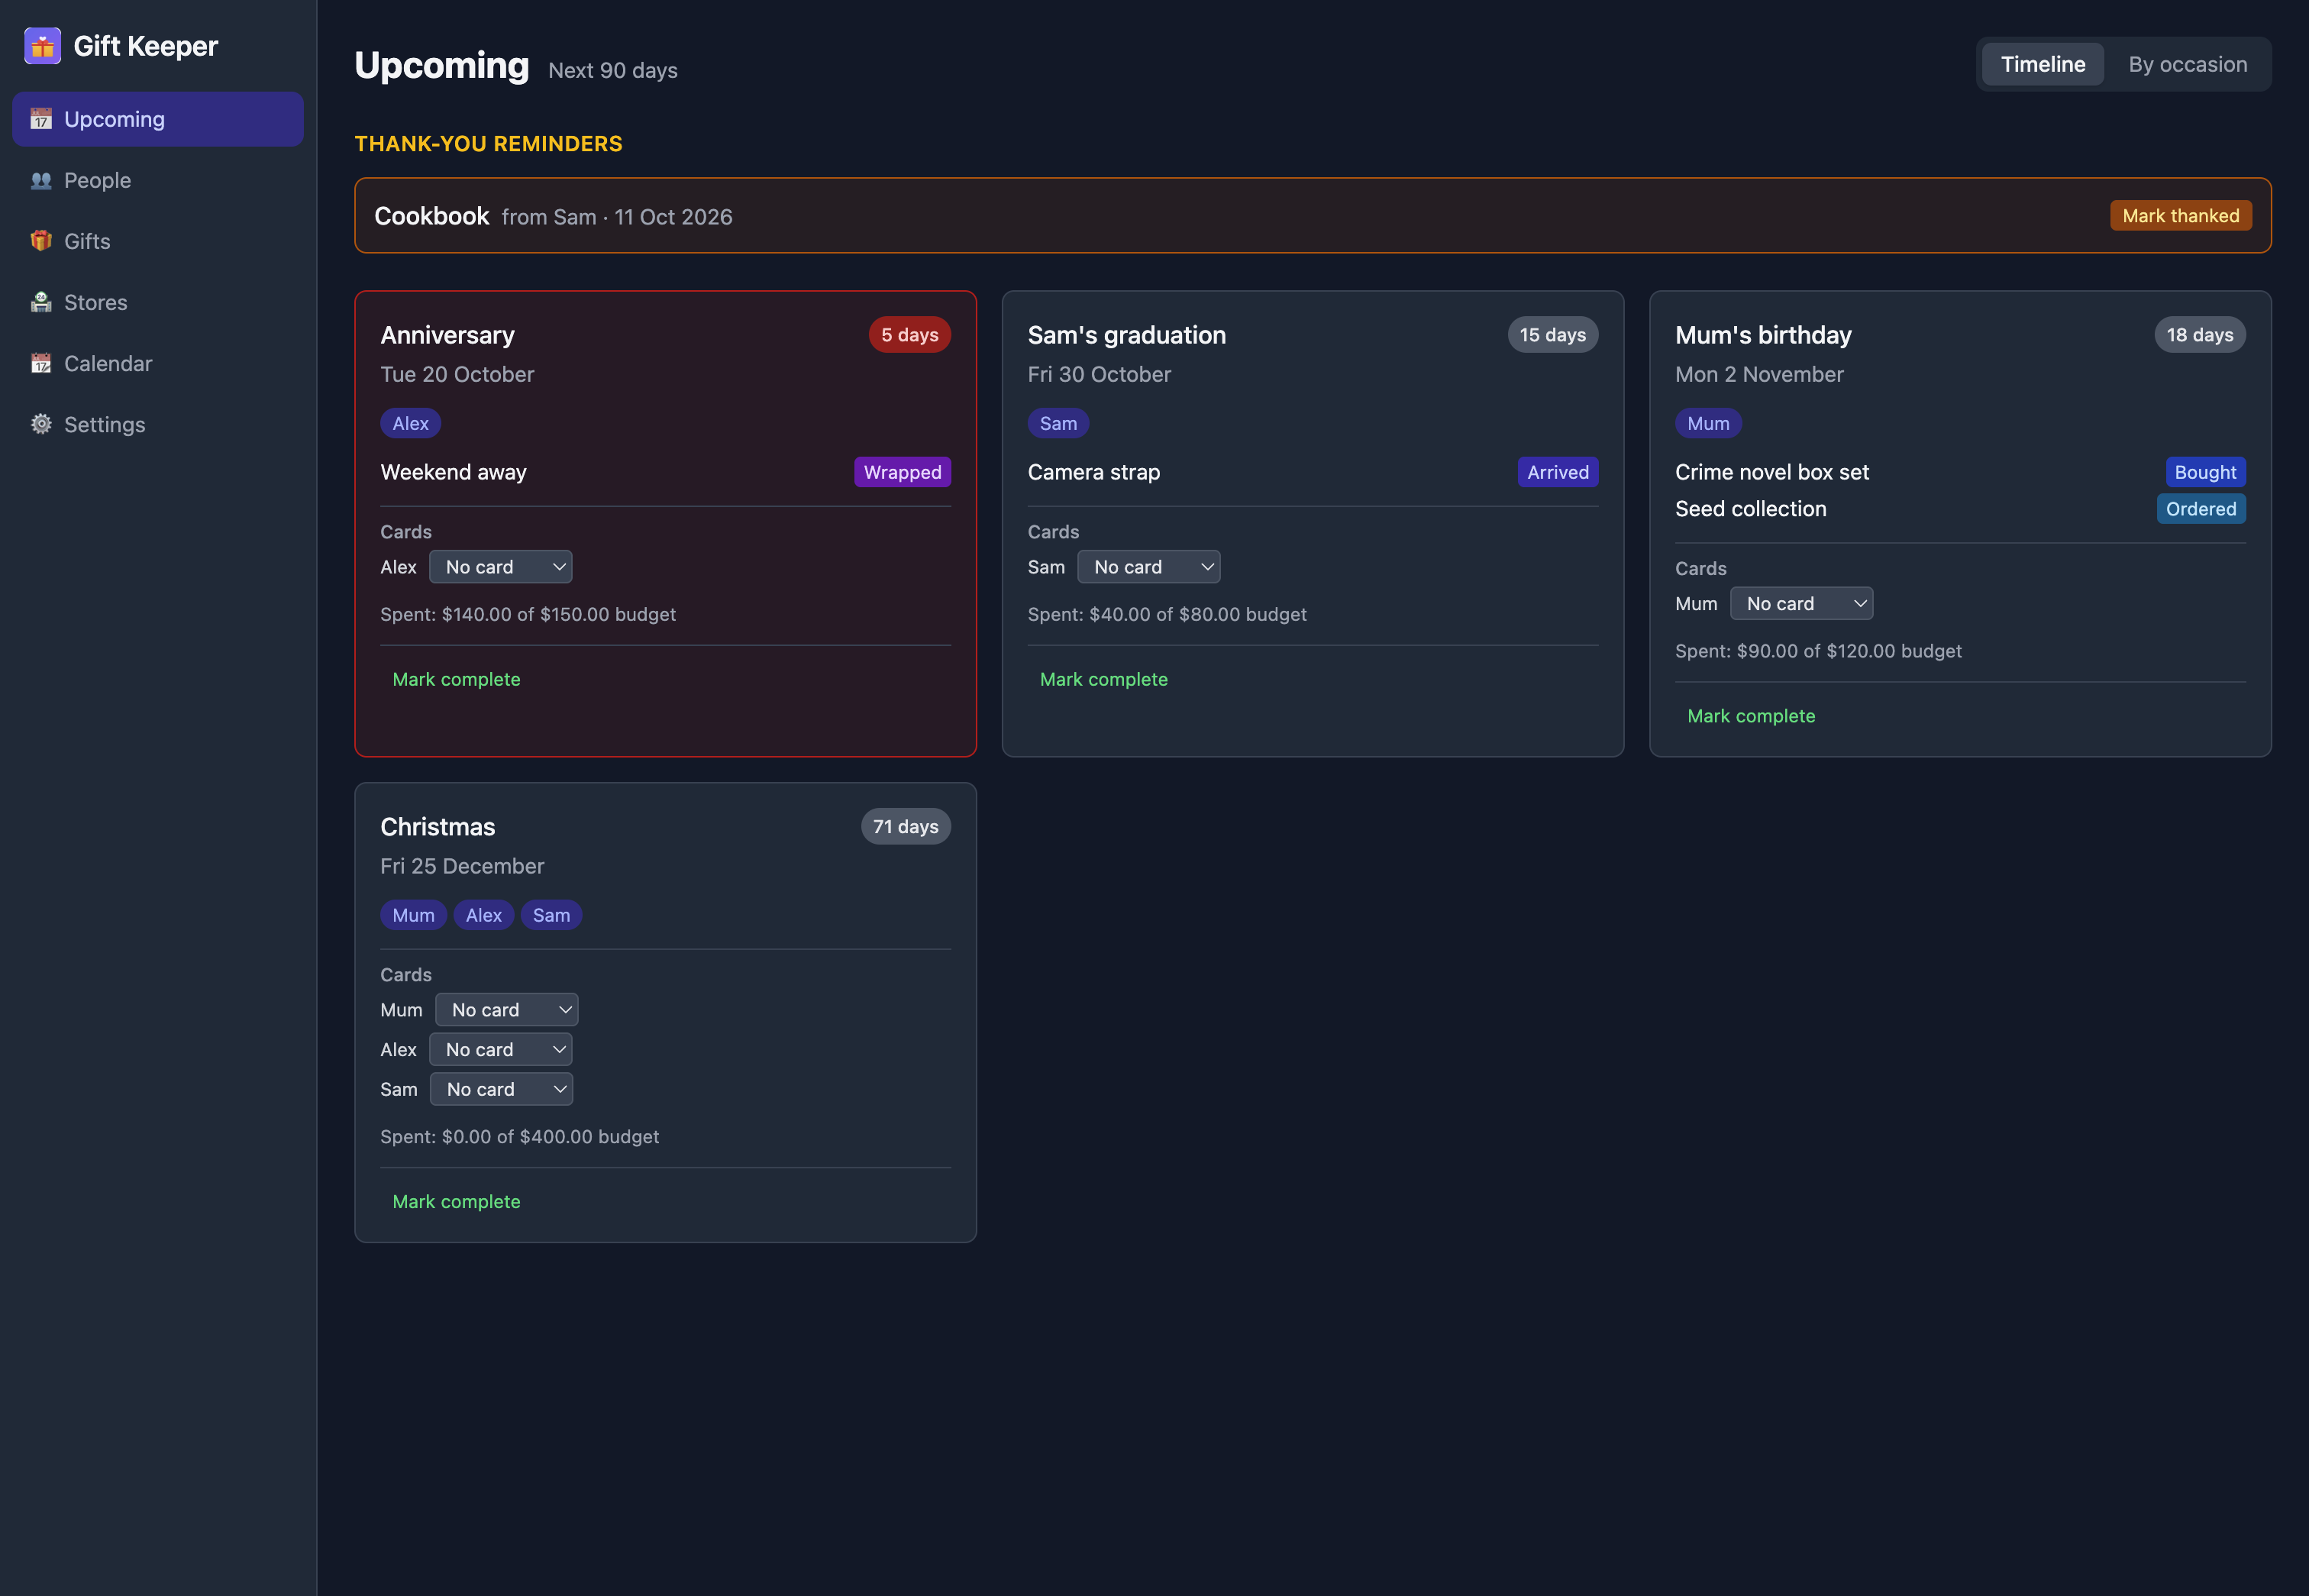Click the 'Crime novel box set' gift

coord(1772,472)
